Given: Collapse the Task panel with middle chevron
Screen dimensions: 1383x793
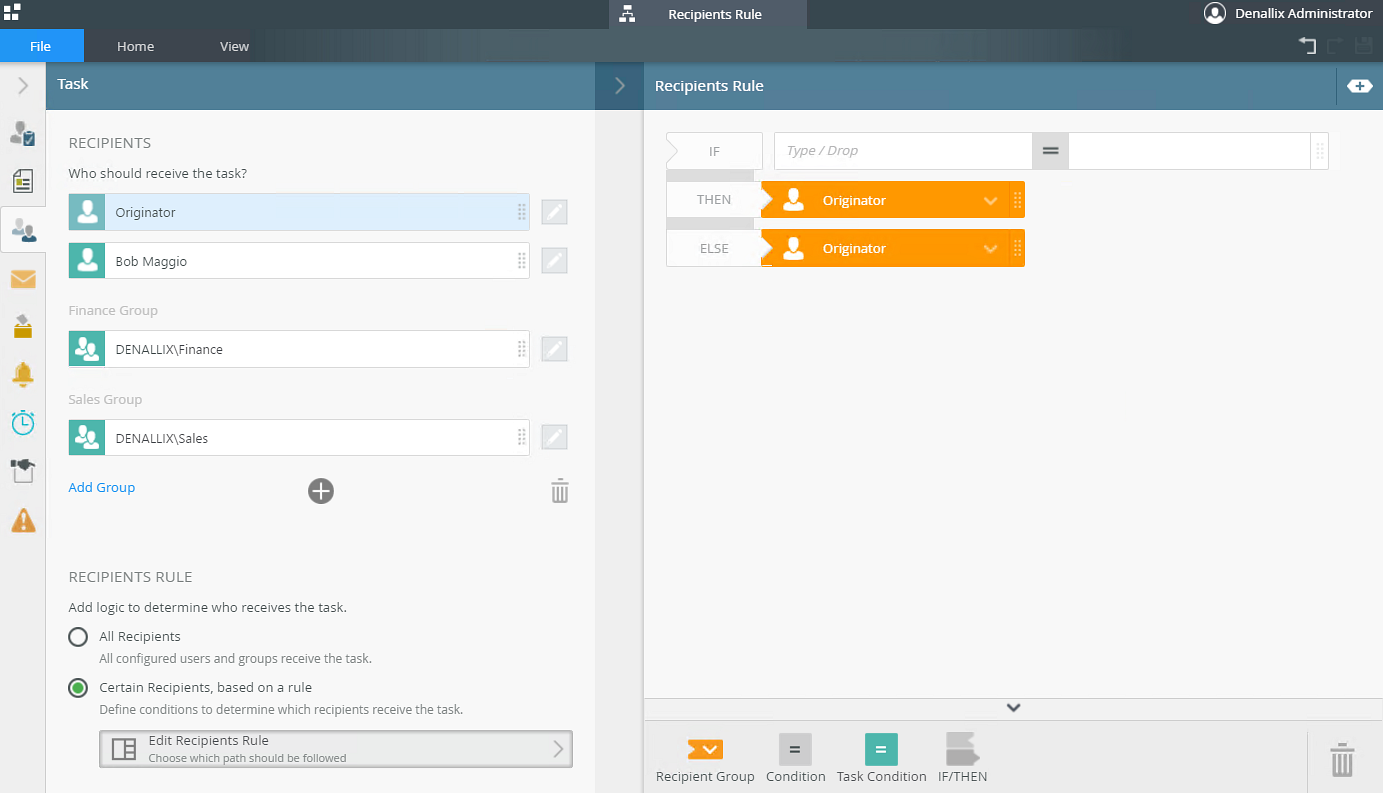Looking at the screenshot, I should coord(620,86).
